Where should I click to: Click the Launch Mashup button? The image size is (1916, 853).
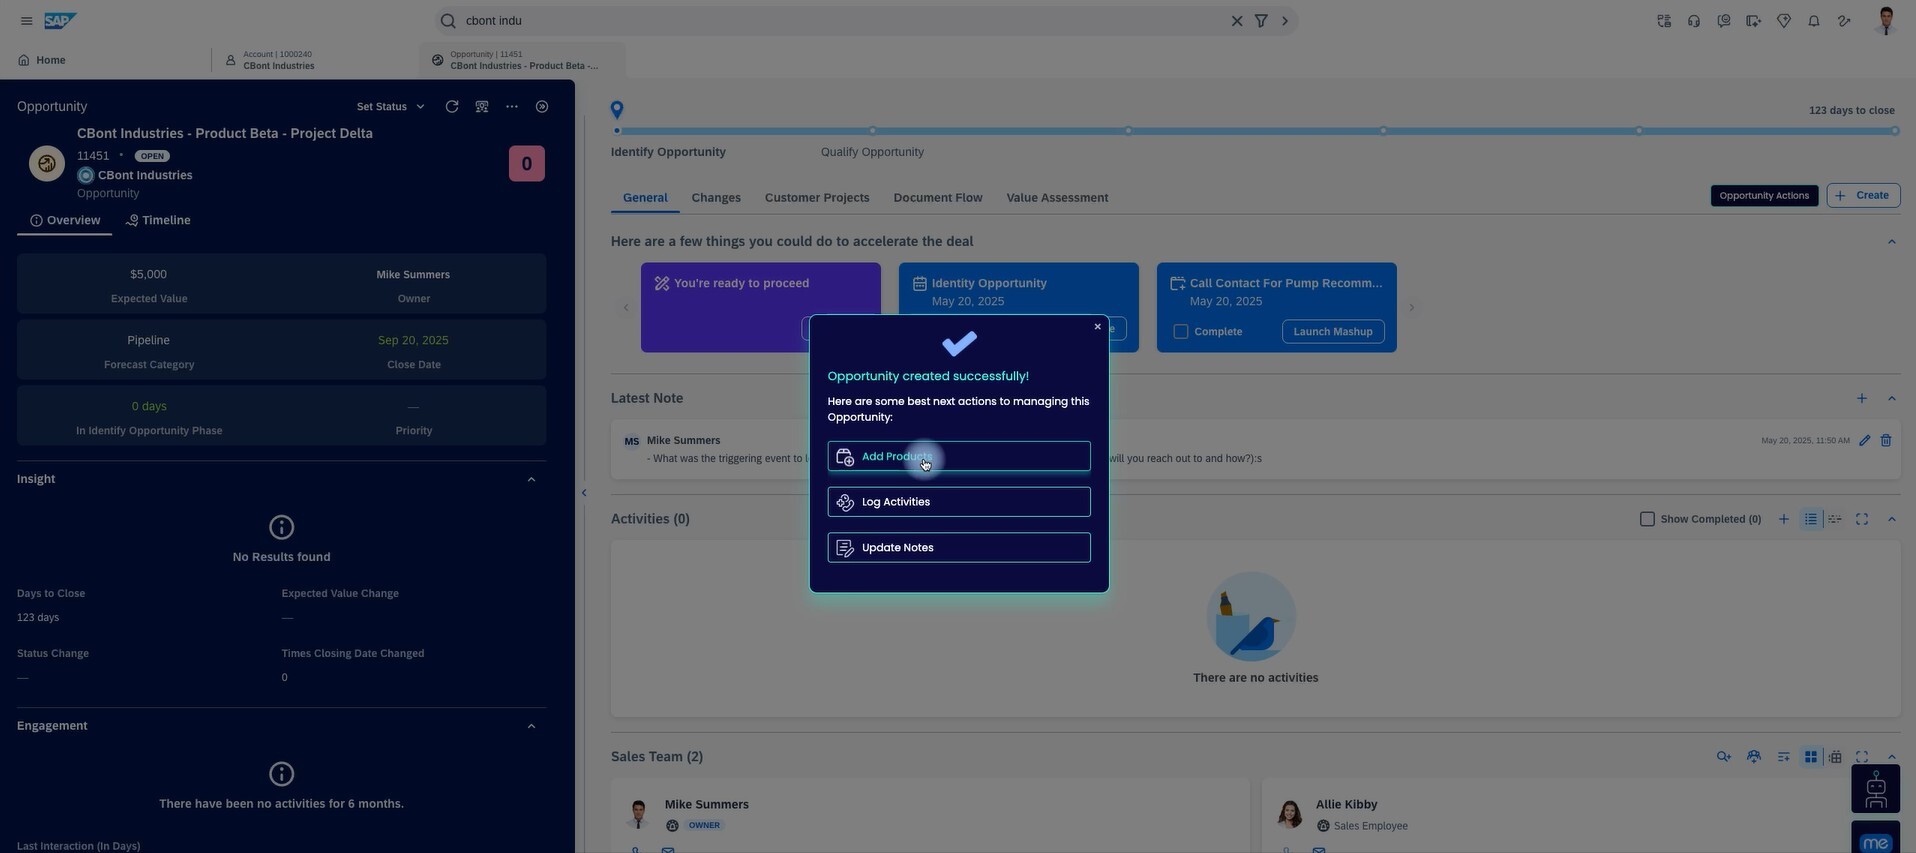[x=1332, y=332]
